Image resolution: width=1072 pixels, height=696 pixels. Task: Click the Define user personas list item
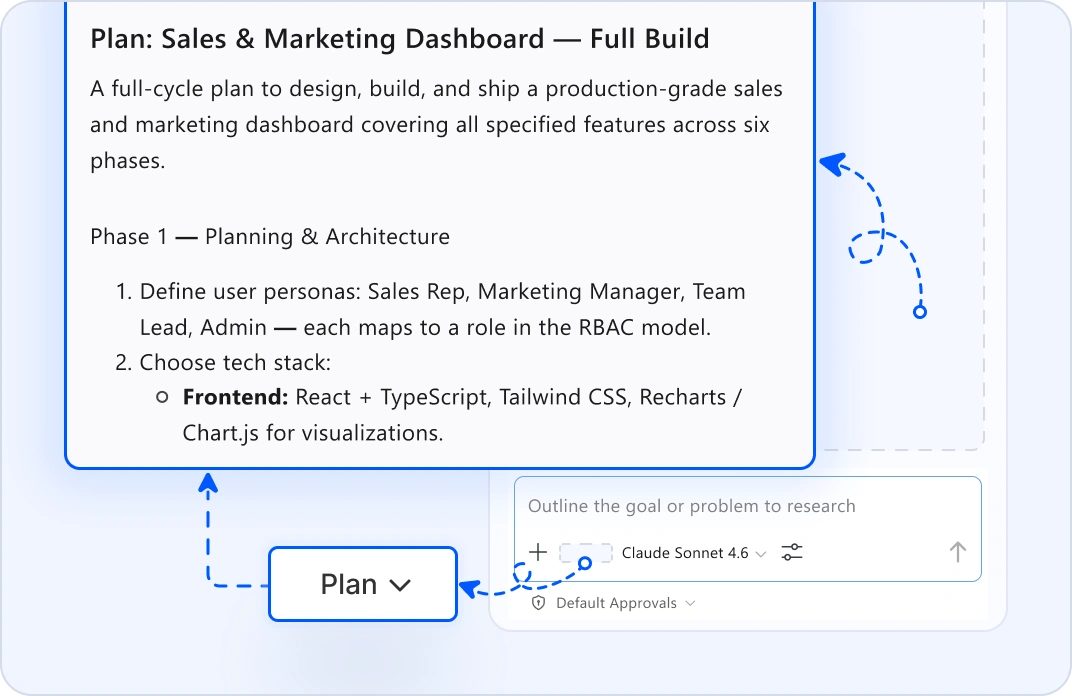[431, 309]
